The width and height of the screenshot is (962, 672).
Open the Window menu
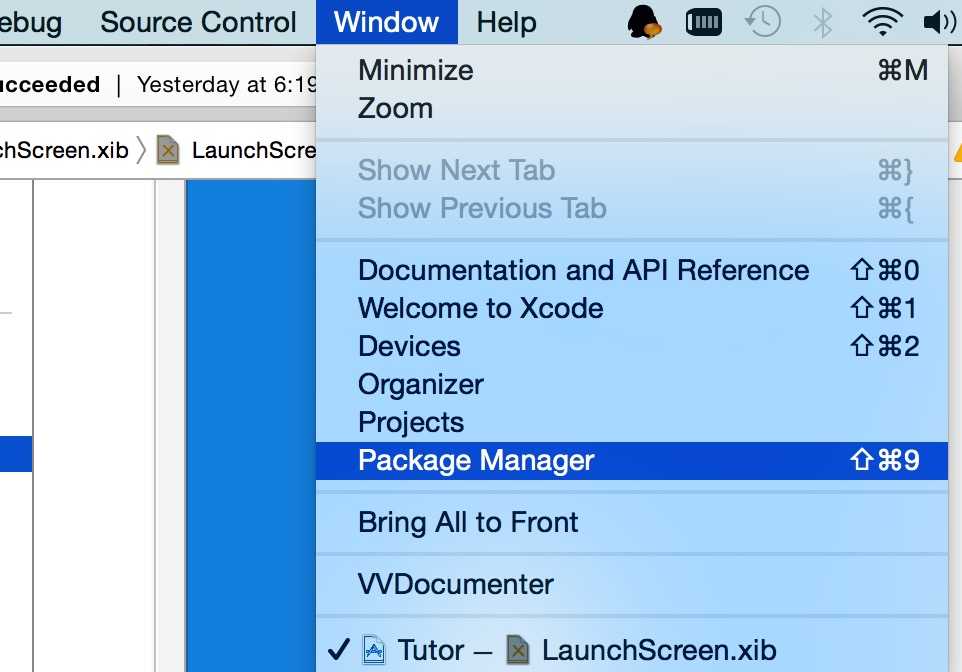[387, 22]
